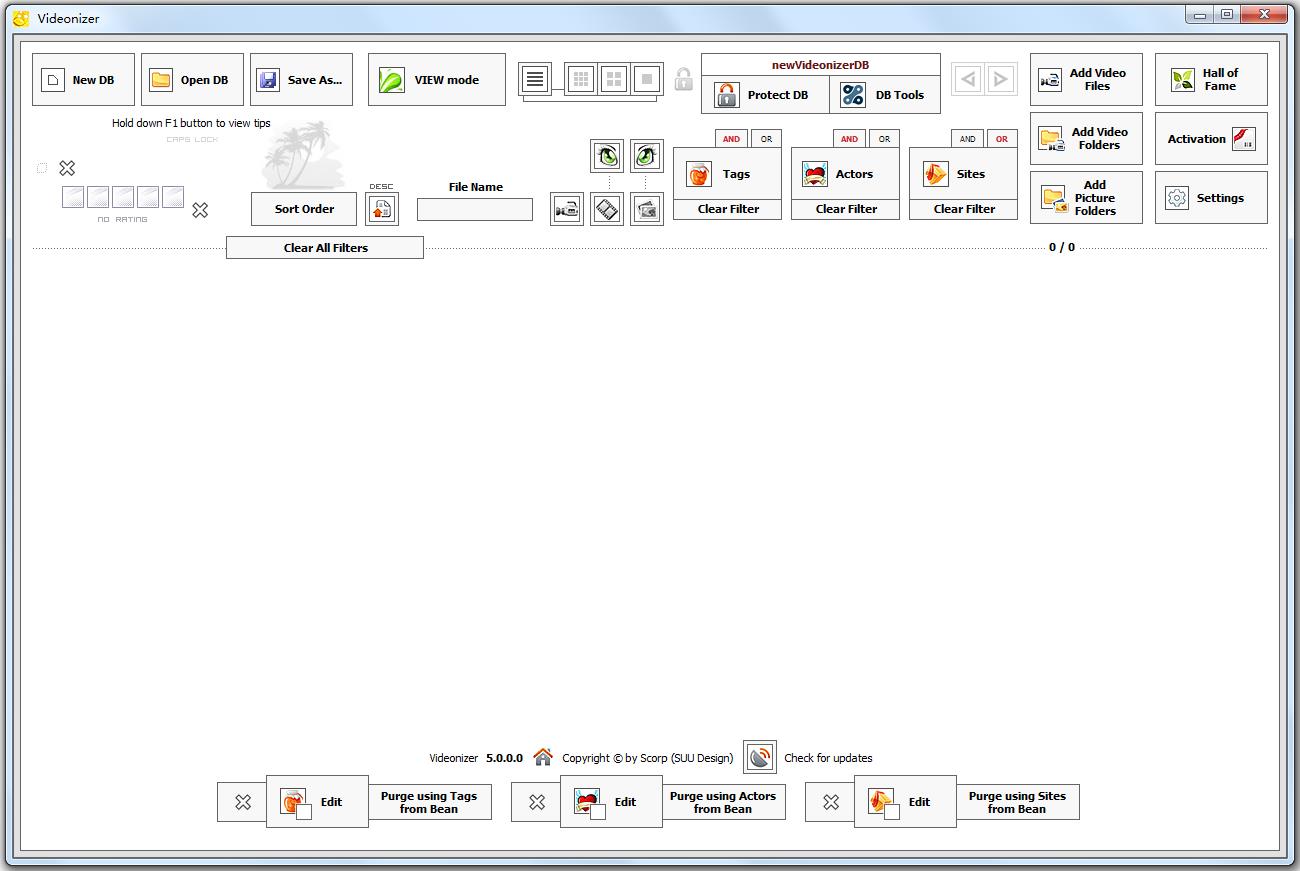This screenshot has height=871, width=1300.
Task: Click the satellite dish update icon
Action: coord(760,757)
